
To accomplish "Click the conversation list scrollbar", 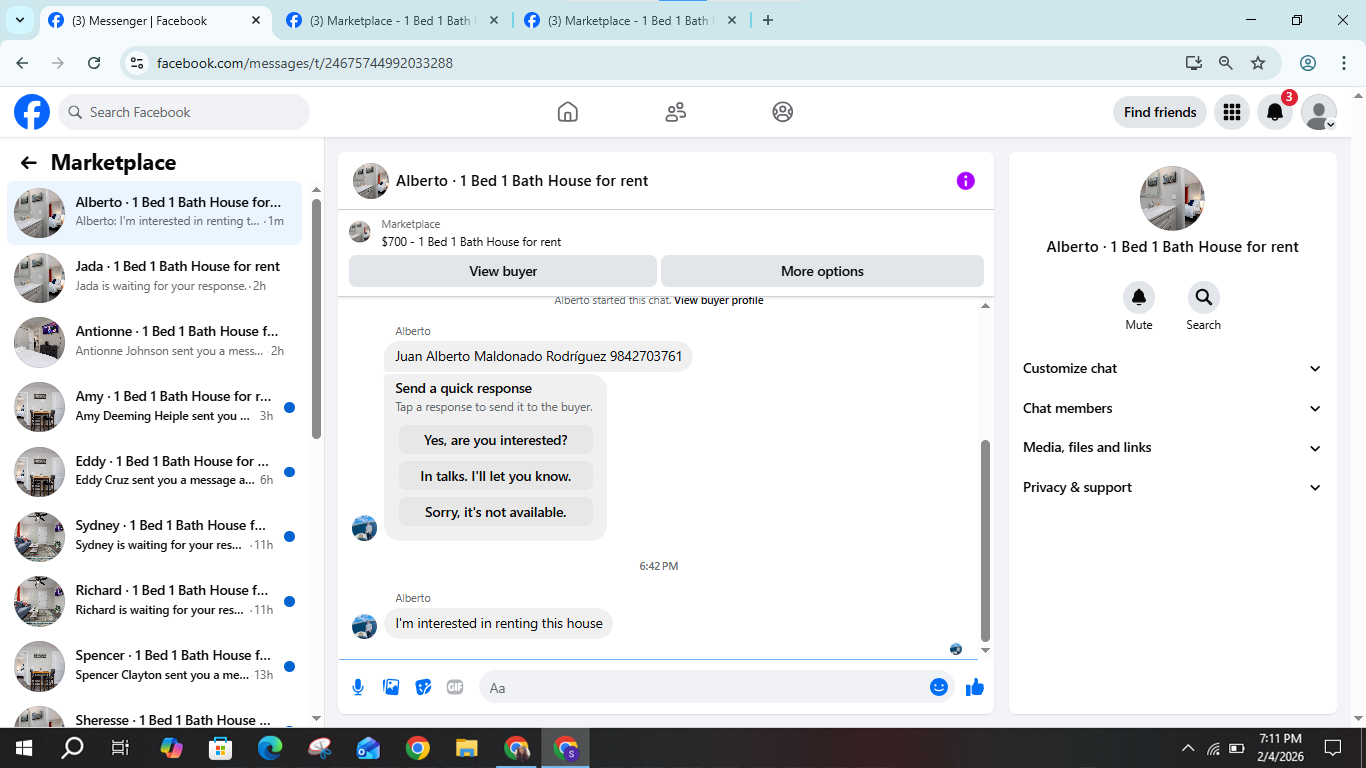I will click(x=316, y=318).
